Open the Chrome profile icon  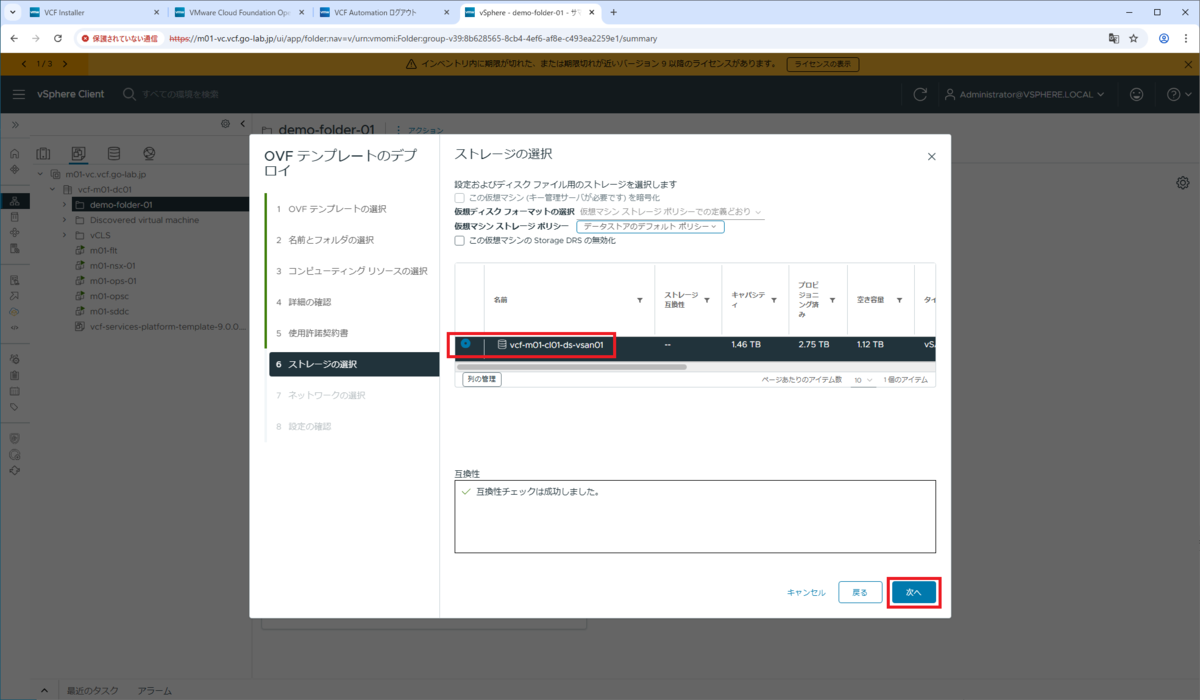click(x=1164, y=38)
